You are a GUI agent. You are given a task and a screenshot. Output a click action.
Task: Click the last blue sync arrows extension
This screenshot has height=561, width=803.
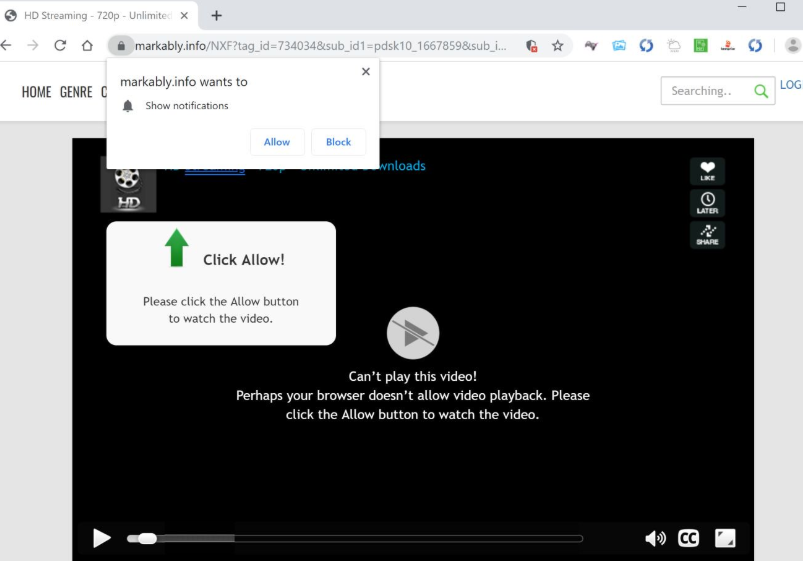point(755,46)
